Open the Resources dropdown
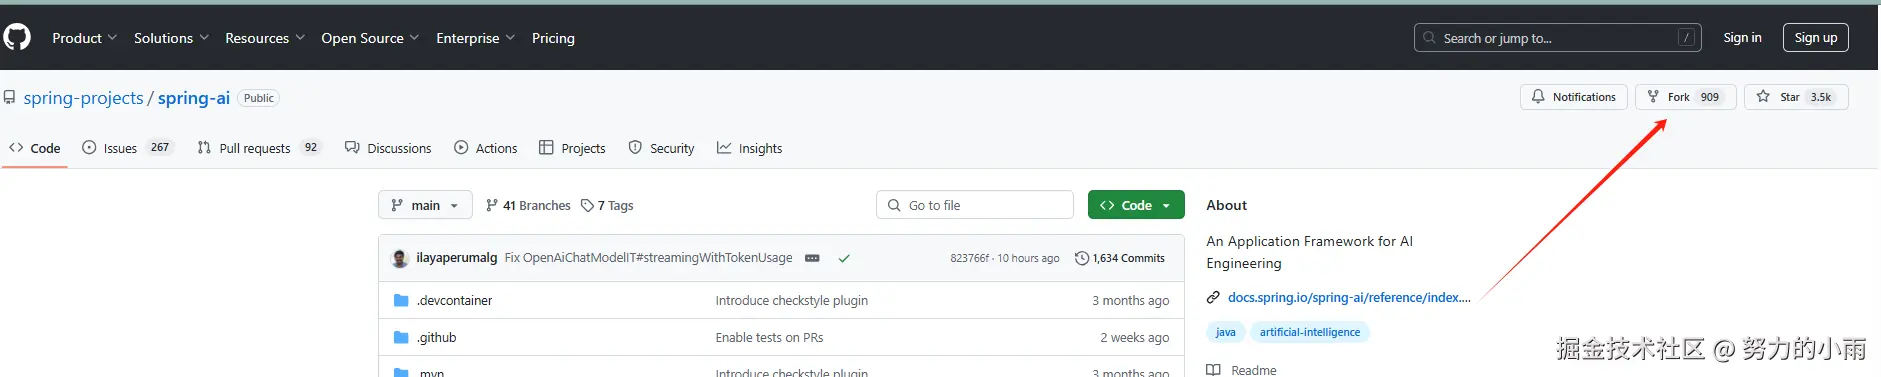Viewport: 1881px width, 377px height. (x=265, y=38)
